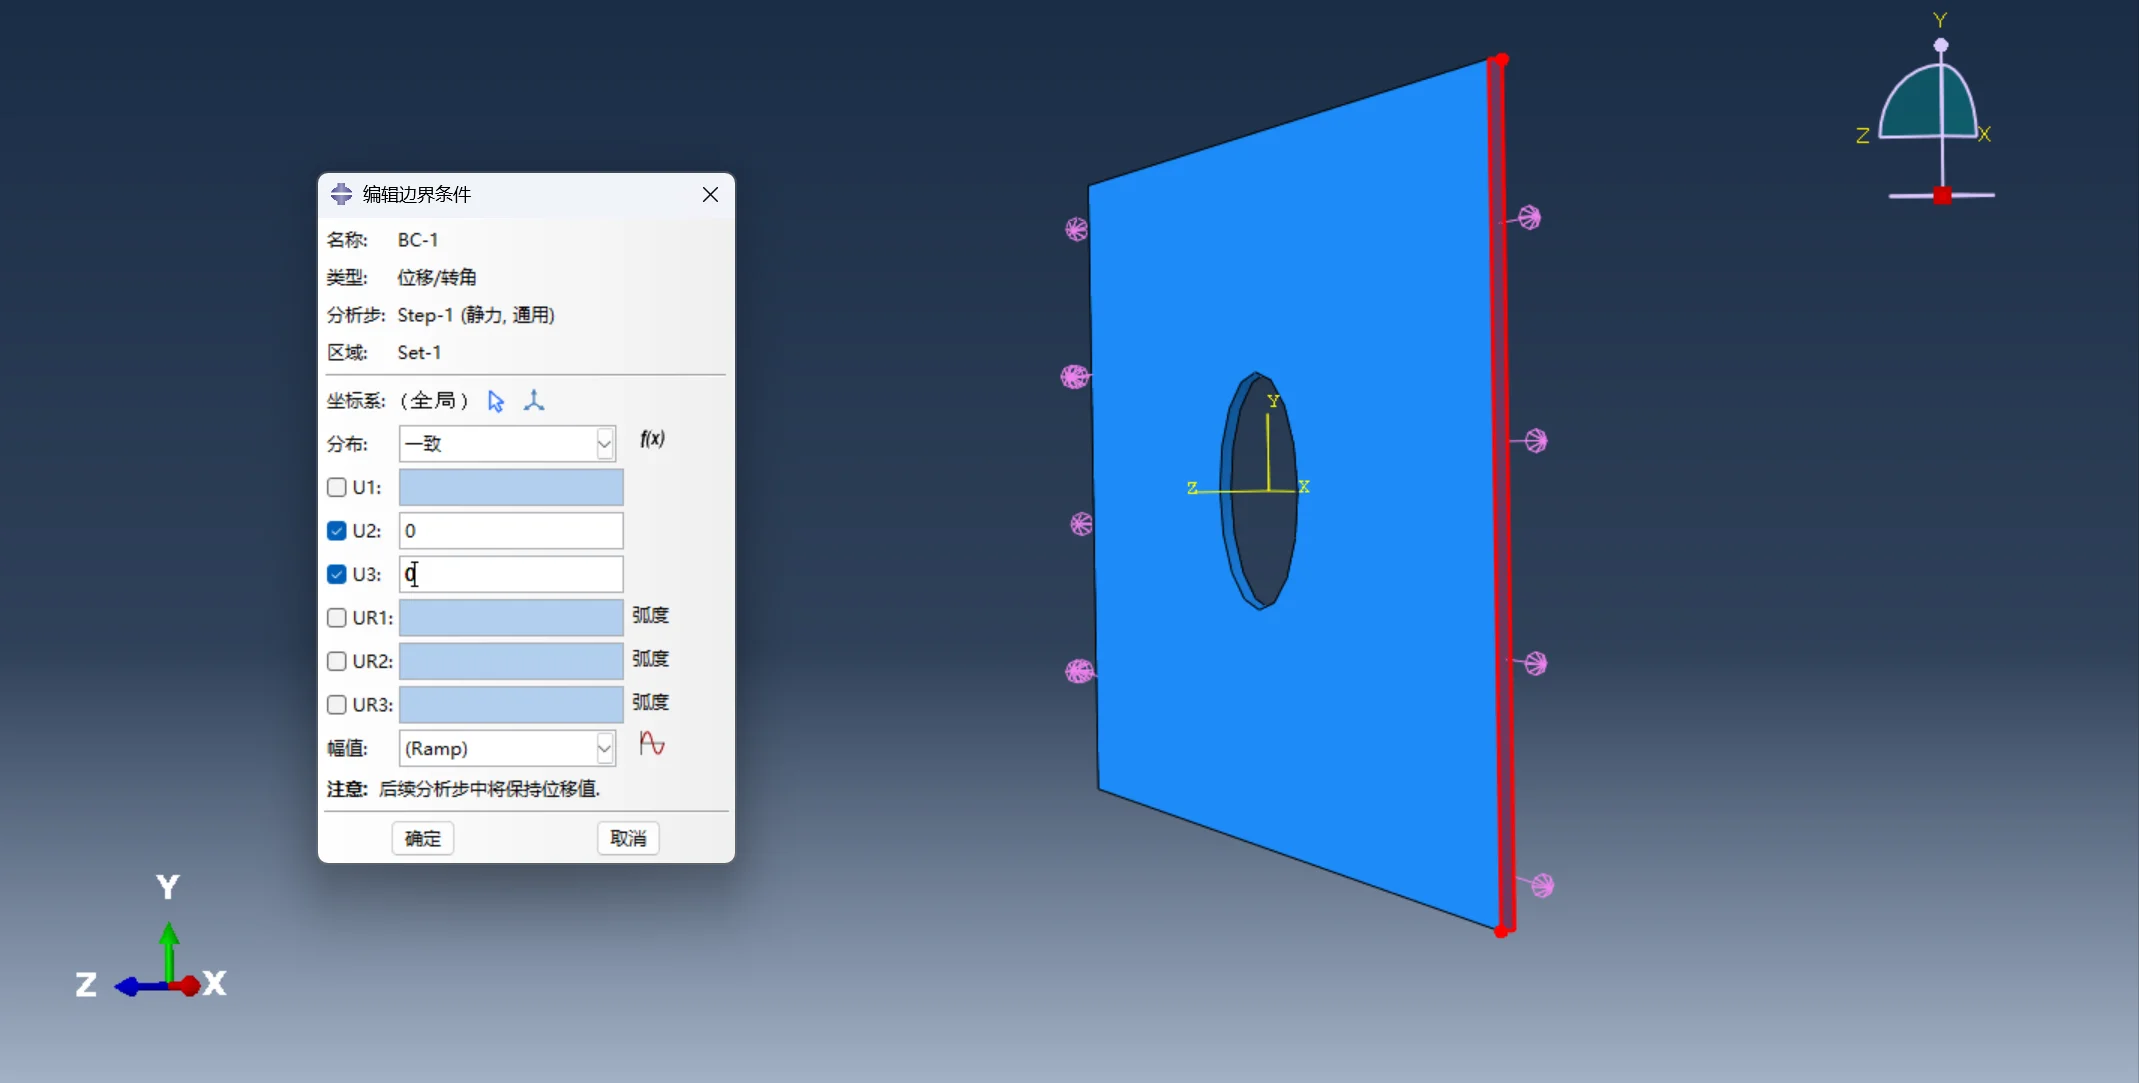
Task: Click the Y-axis dot on view compass
Action: point(1941,45)
